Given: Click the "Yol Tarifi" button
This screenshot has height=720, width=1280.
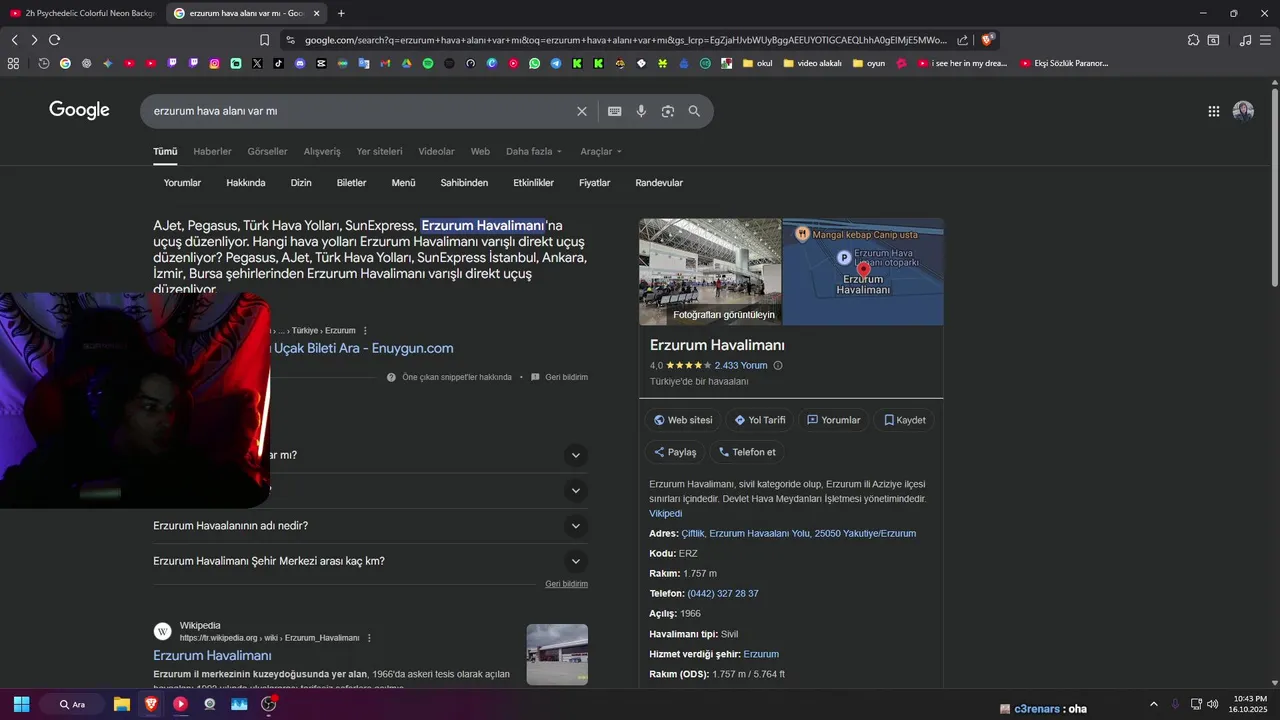Looking at the screenshot, I should pos(760,420).
